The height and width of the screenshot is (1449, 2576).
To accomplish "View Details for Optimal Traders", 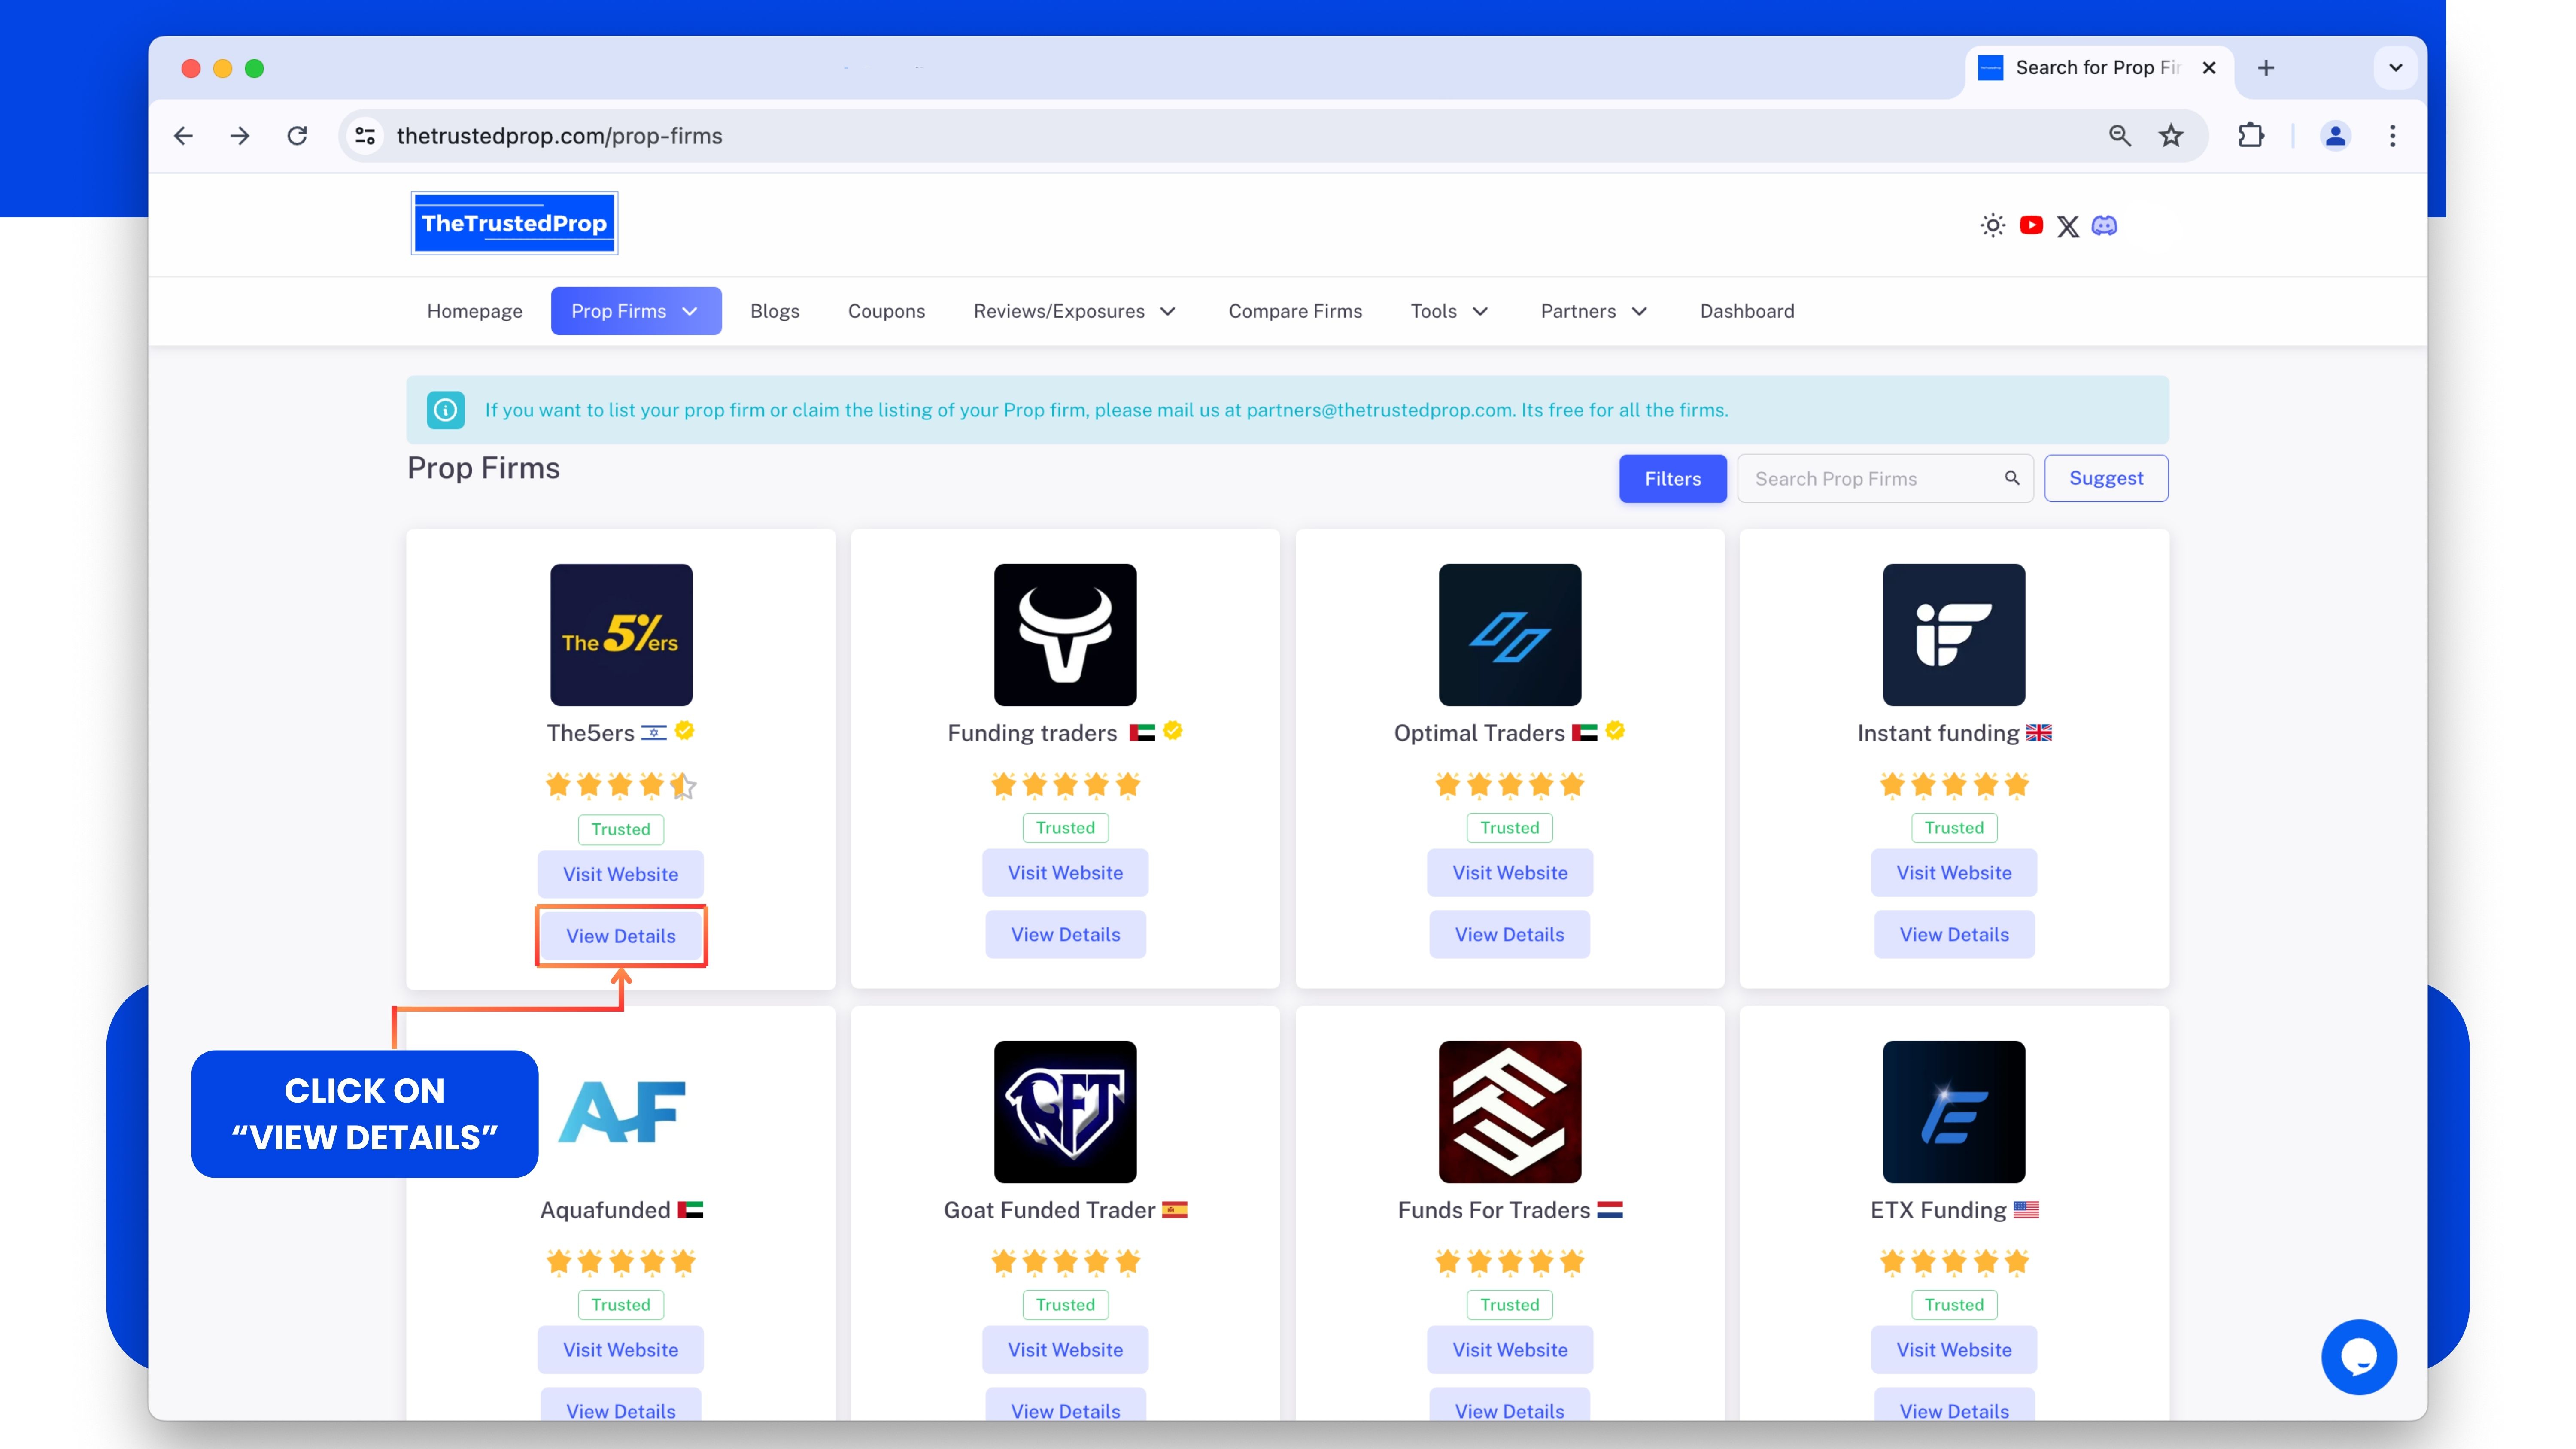I will pyautogui.click(x=1510, y=934).
